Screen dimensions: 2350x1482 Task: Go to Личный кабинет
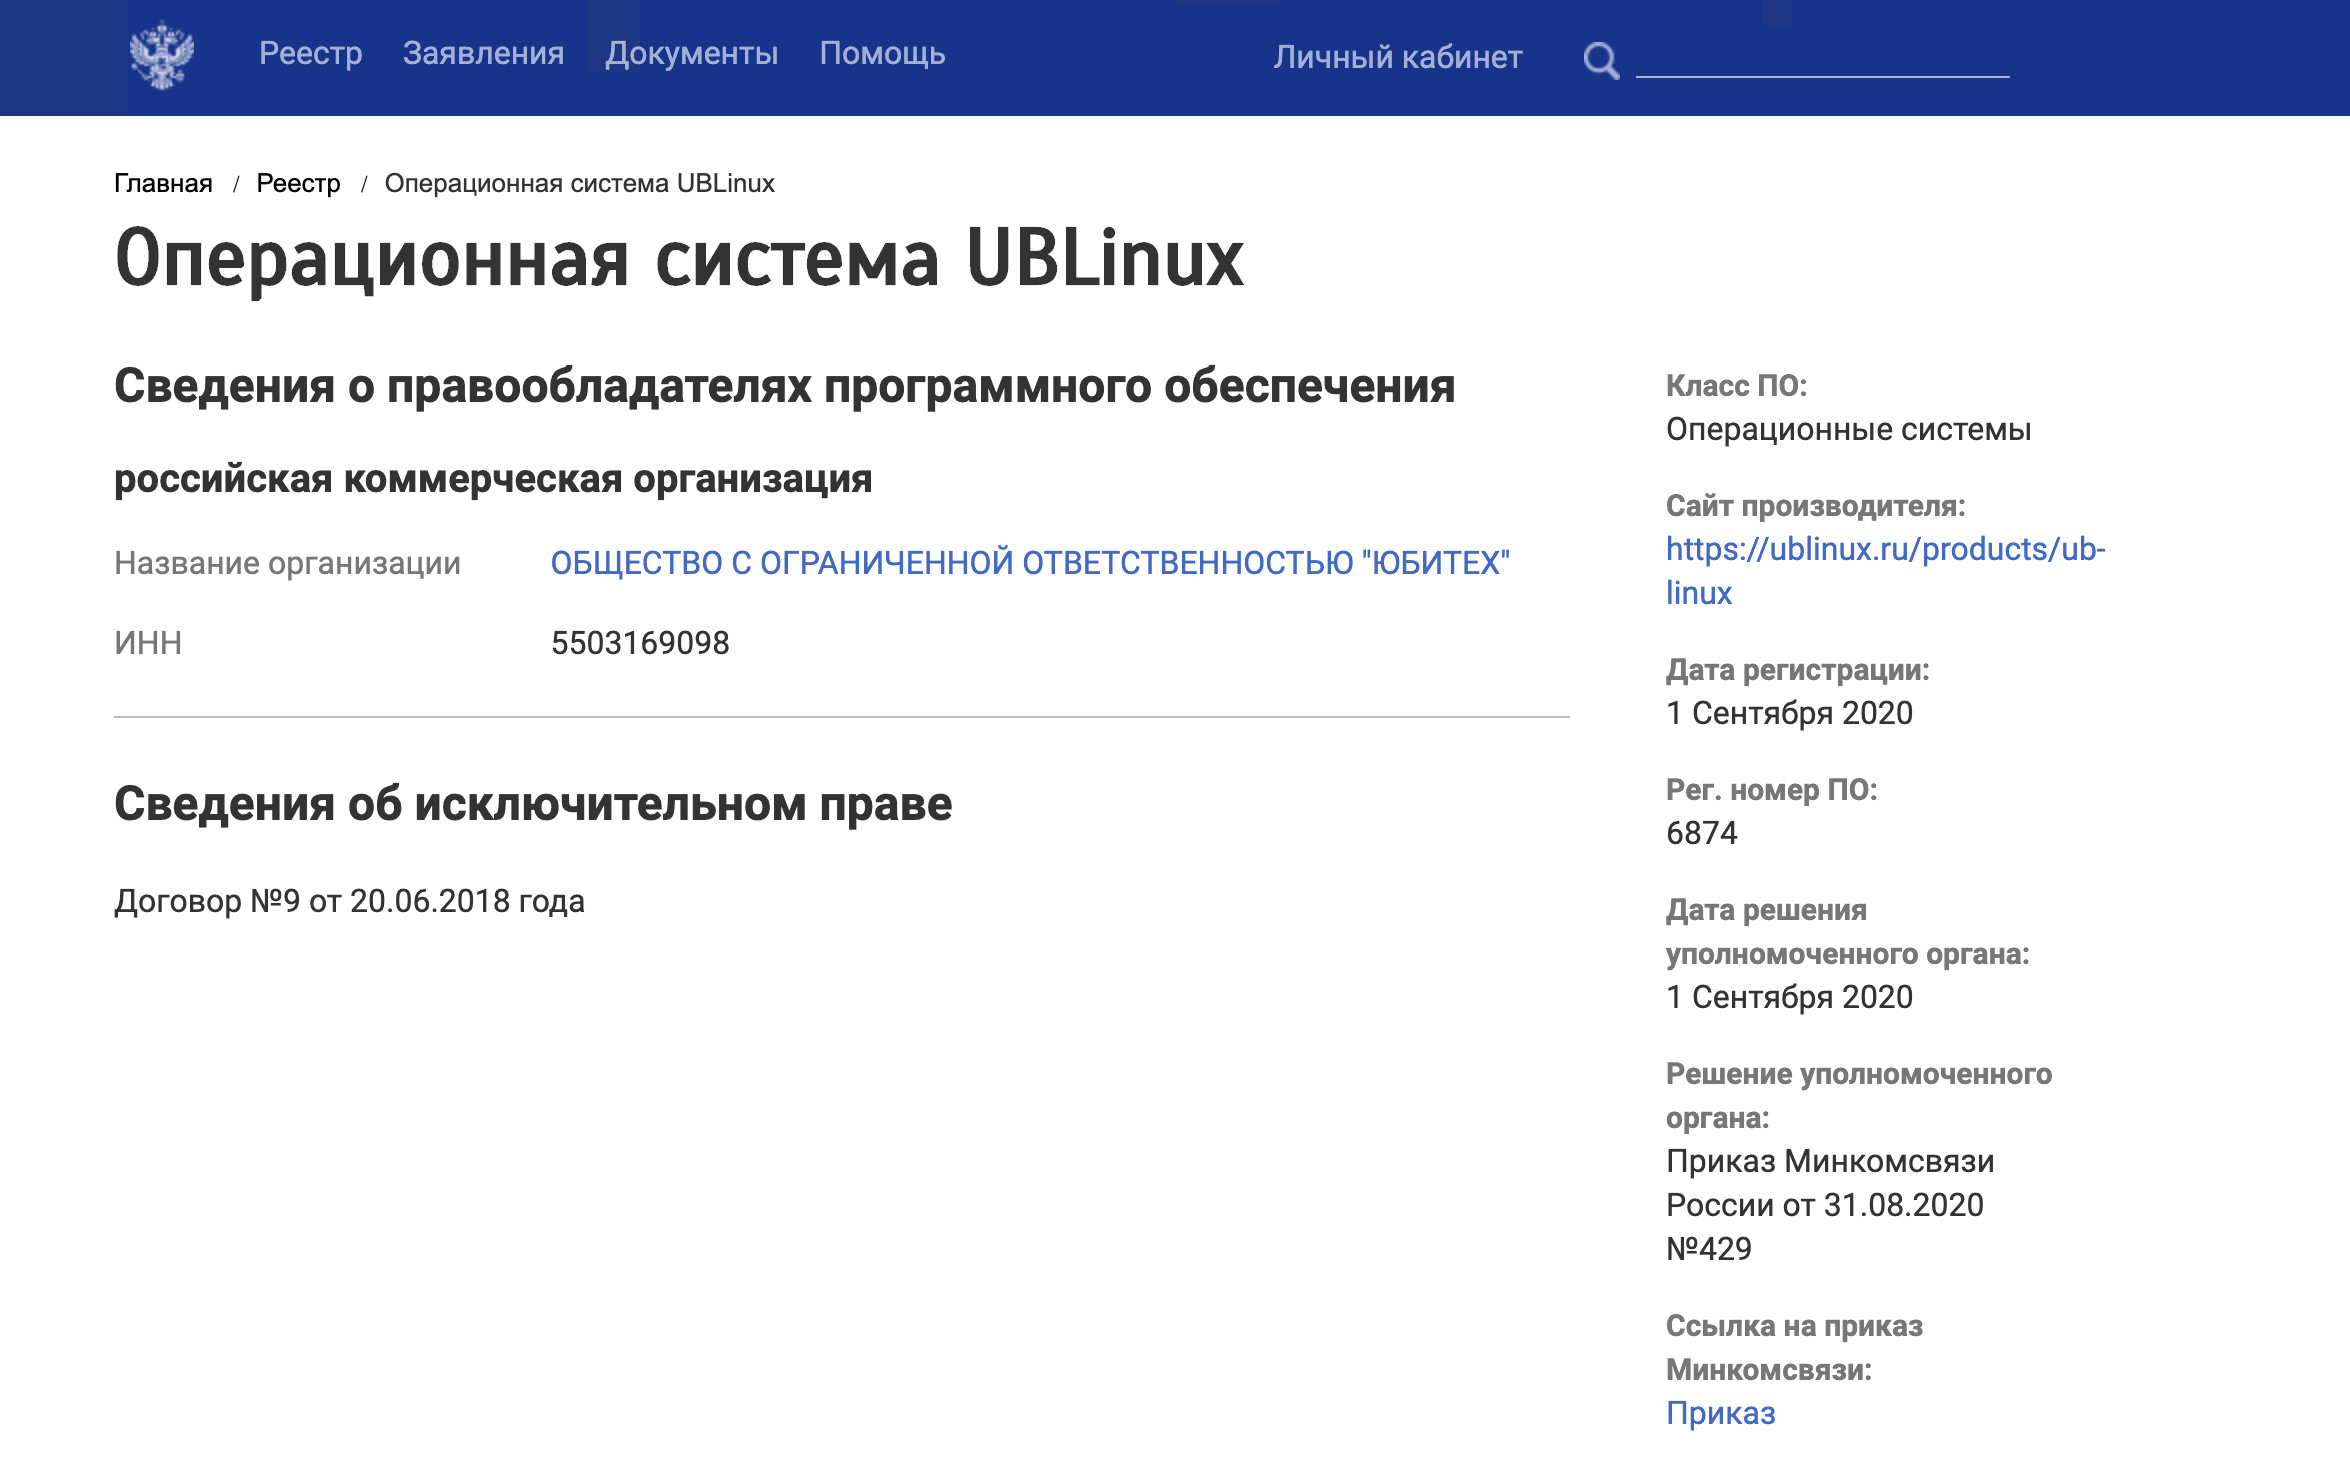(x=1398, y=57)
